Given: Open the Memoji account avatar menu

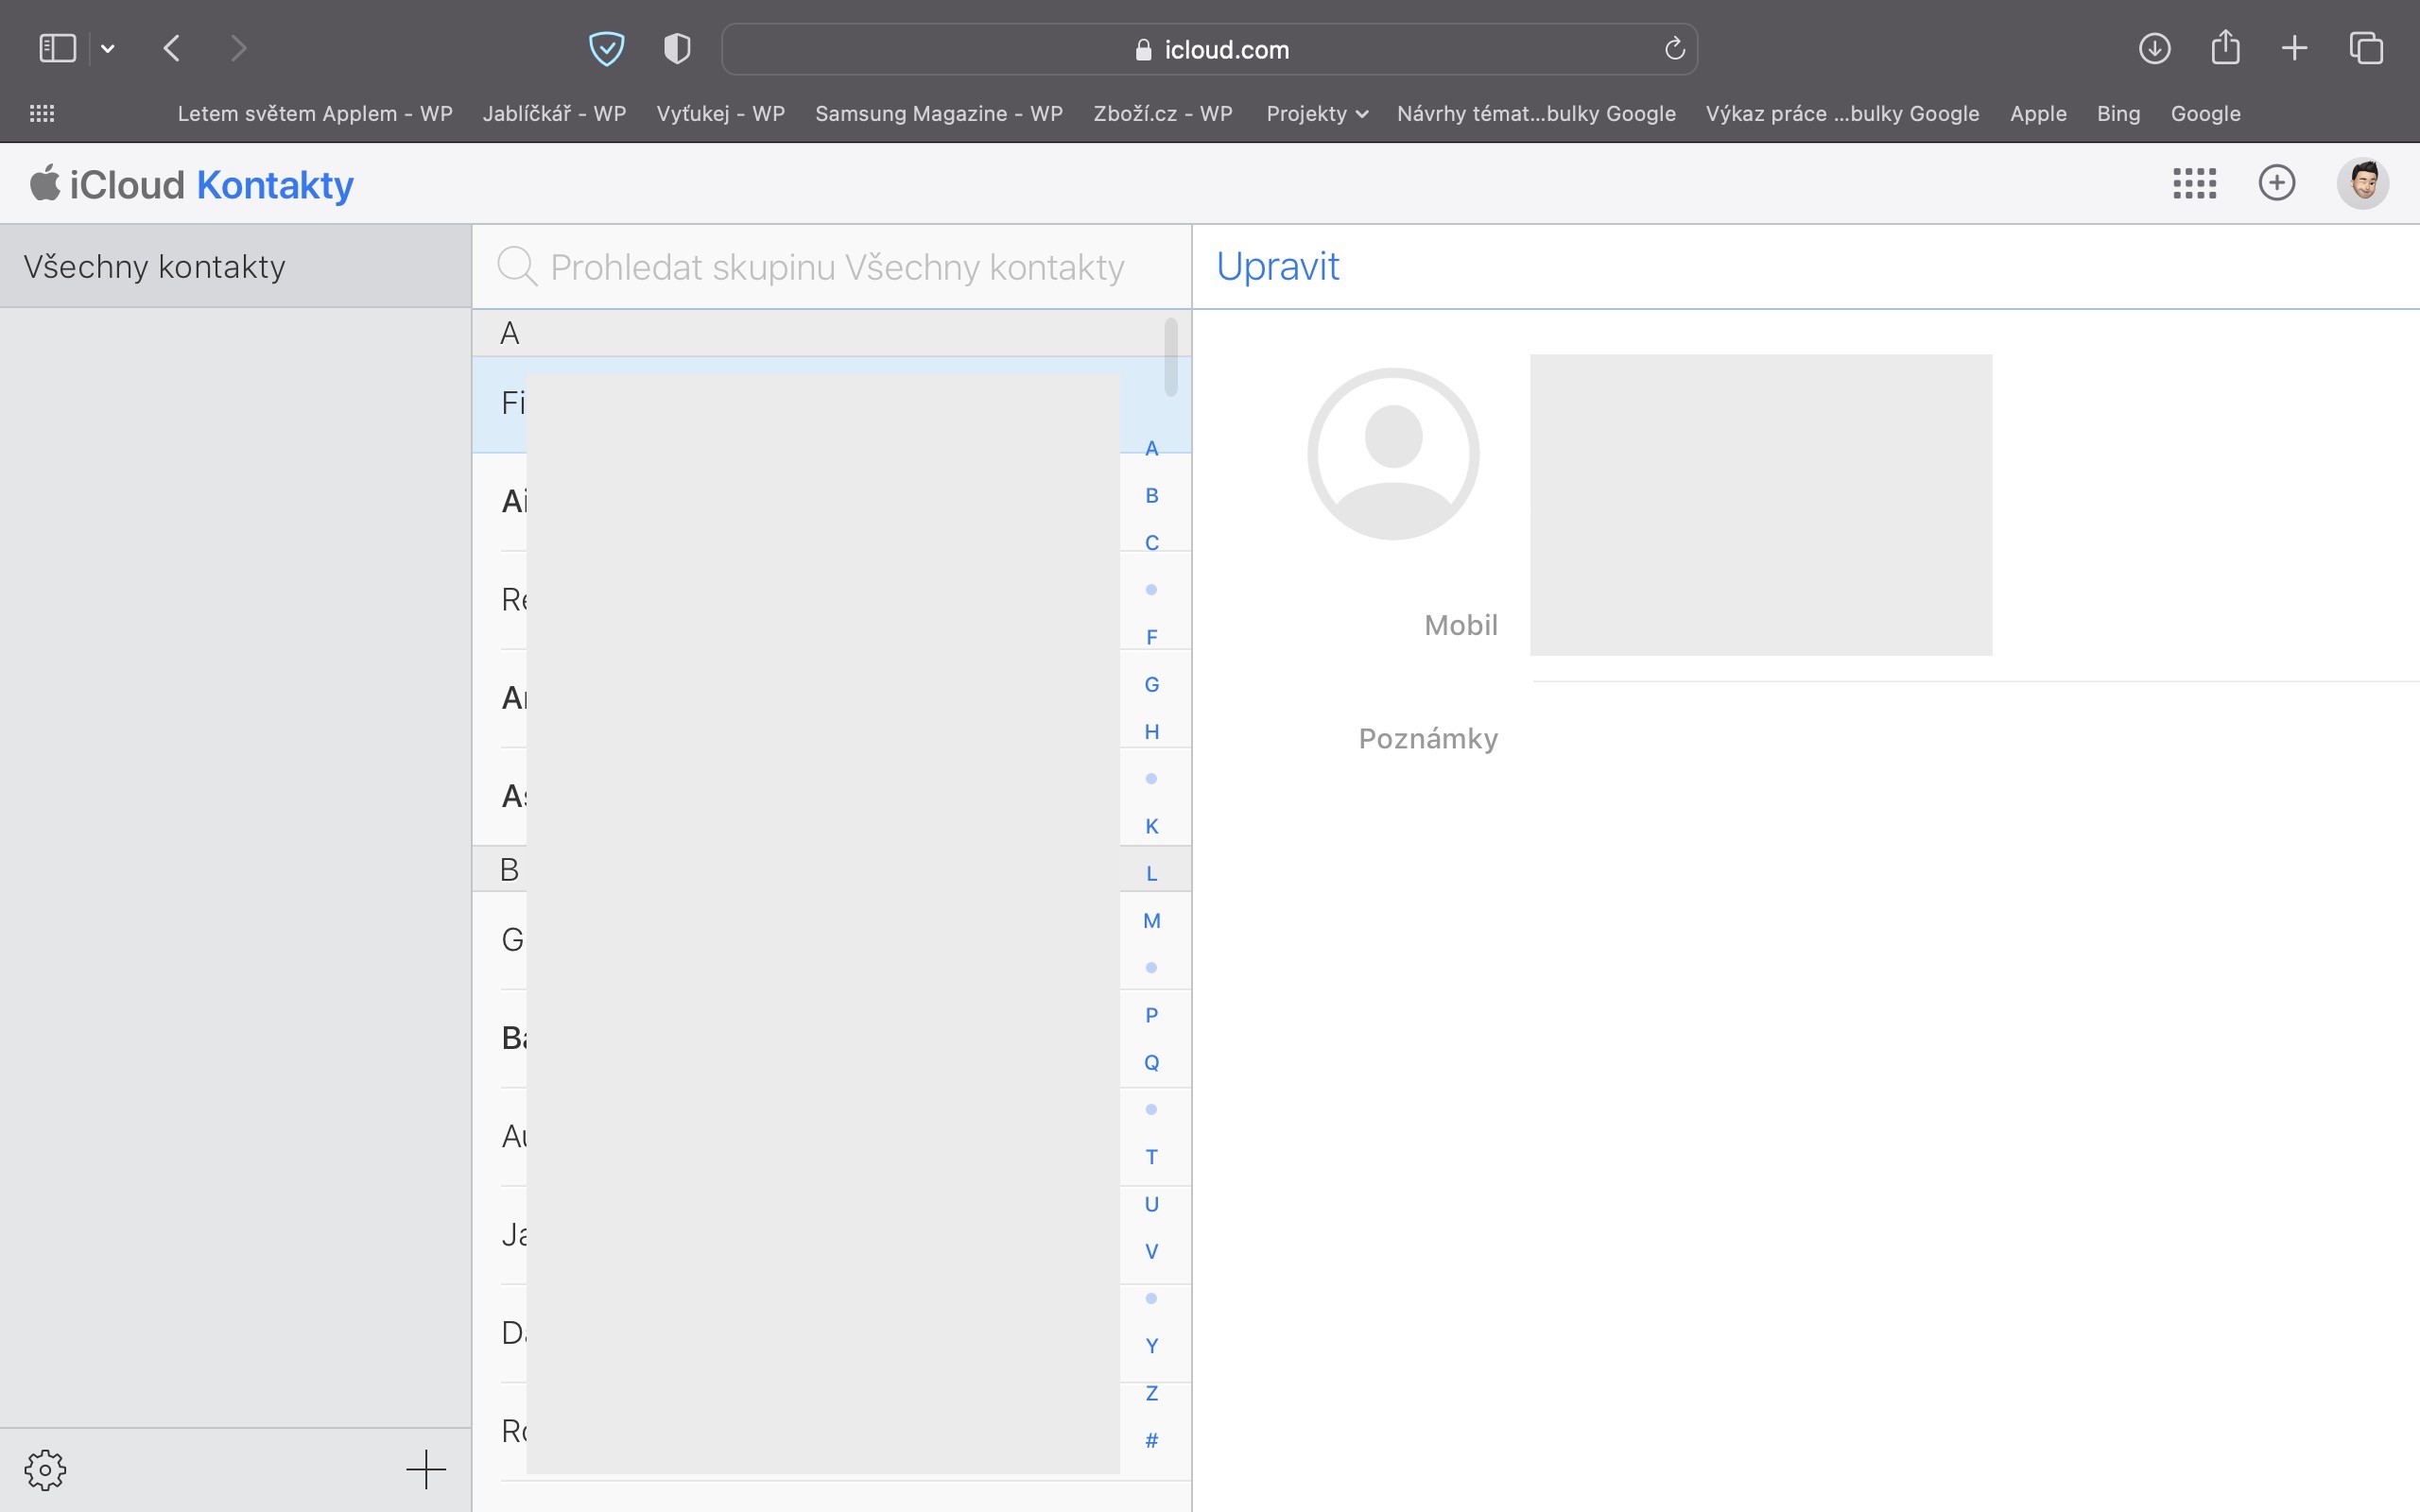Looking at the screenshot, I should tap(2362, 183).
